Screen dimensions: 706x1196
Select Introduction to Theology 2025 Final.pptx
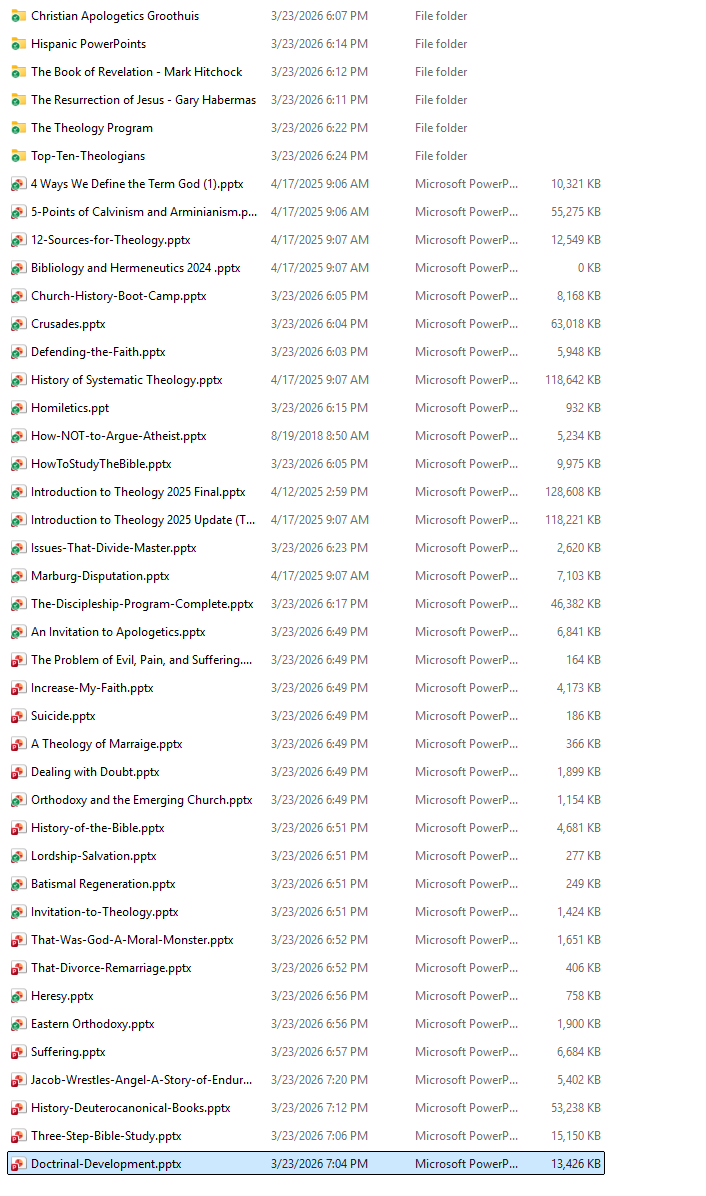pos(137,492)
